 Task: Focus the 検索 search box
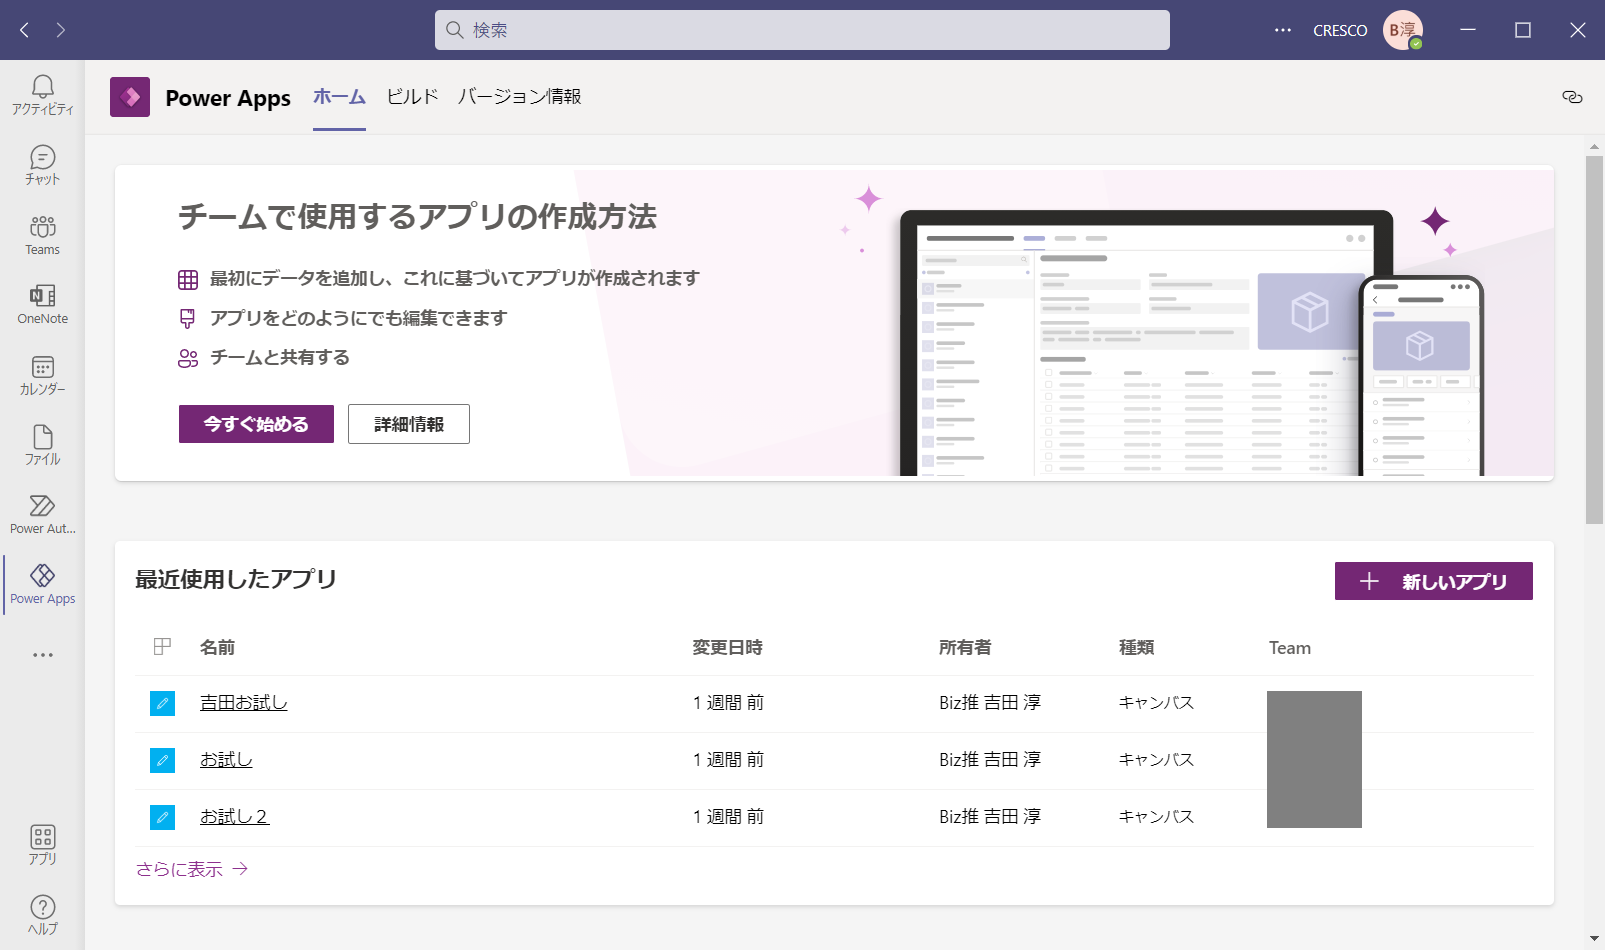pos(802,30)
